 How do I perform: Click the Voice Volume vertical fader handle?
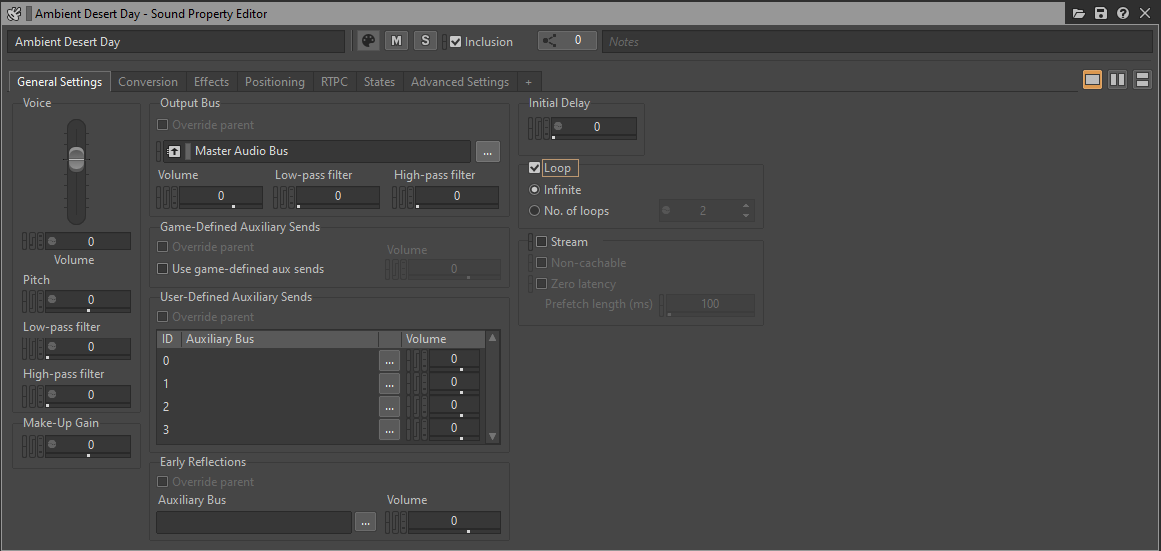pos(77,158)
